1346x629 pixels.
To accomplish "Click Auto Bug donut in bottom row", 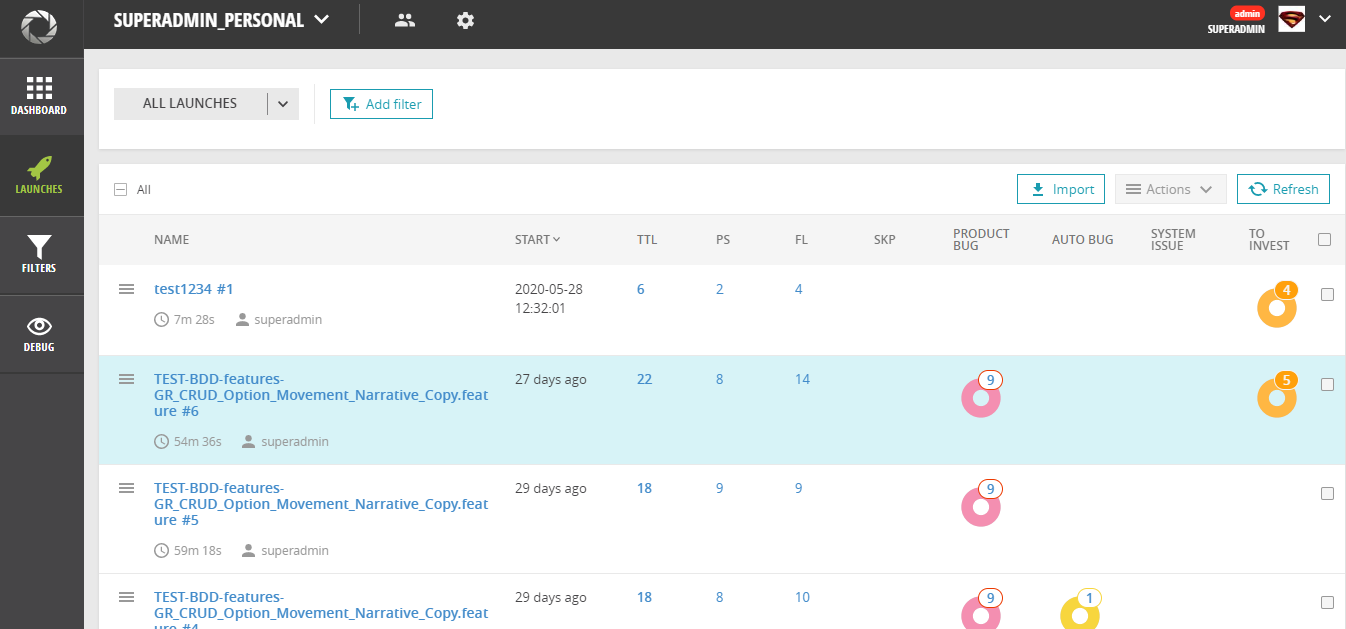I will (1080, 611).
